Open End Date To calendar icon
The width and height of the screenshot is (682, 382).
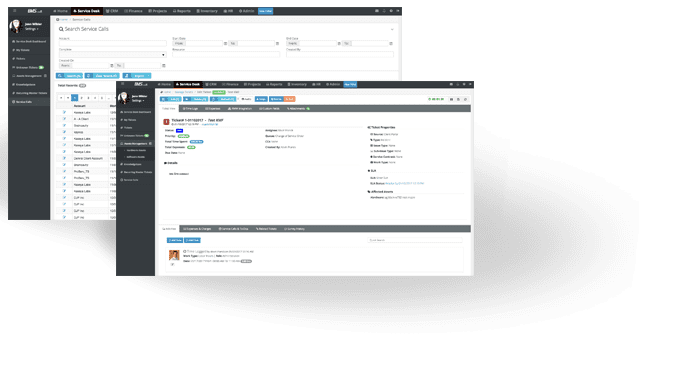tap(391, 44)
